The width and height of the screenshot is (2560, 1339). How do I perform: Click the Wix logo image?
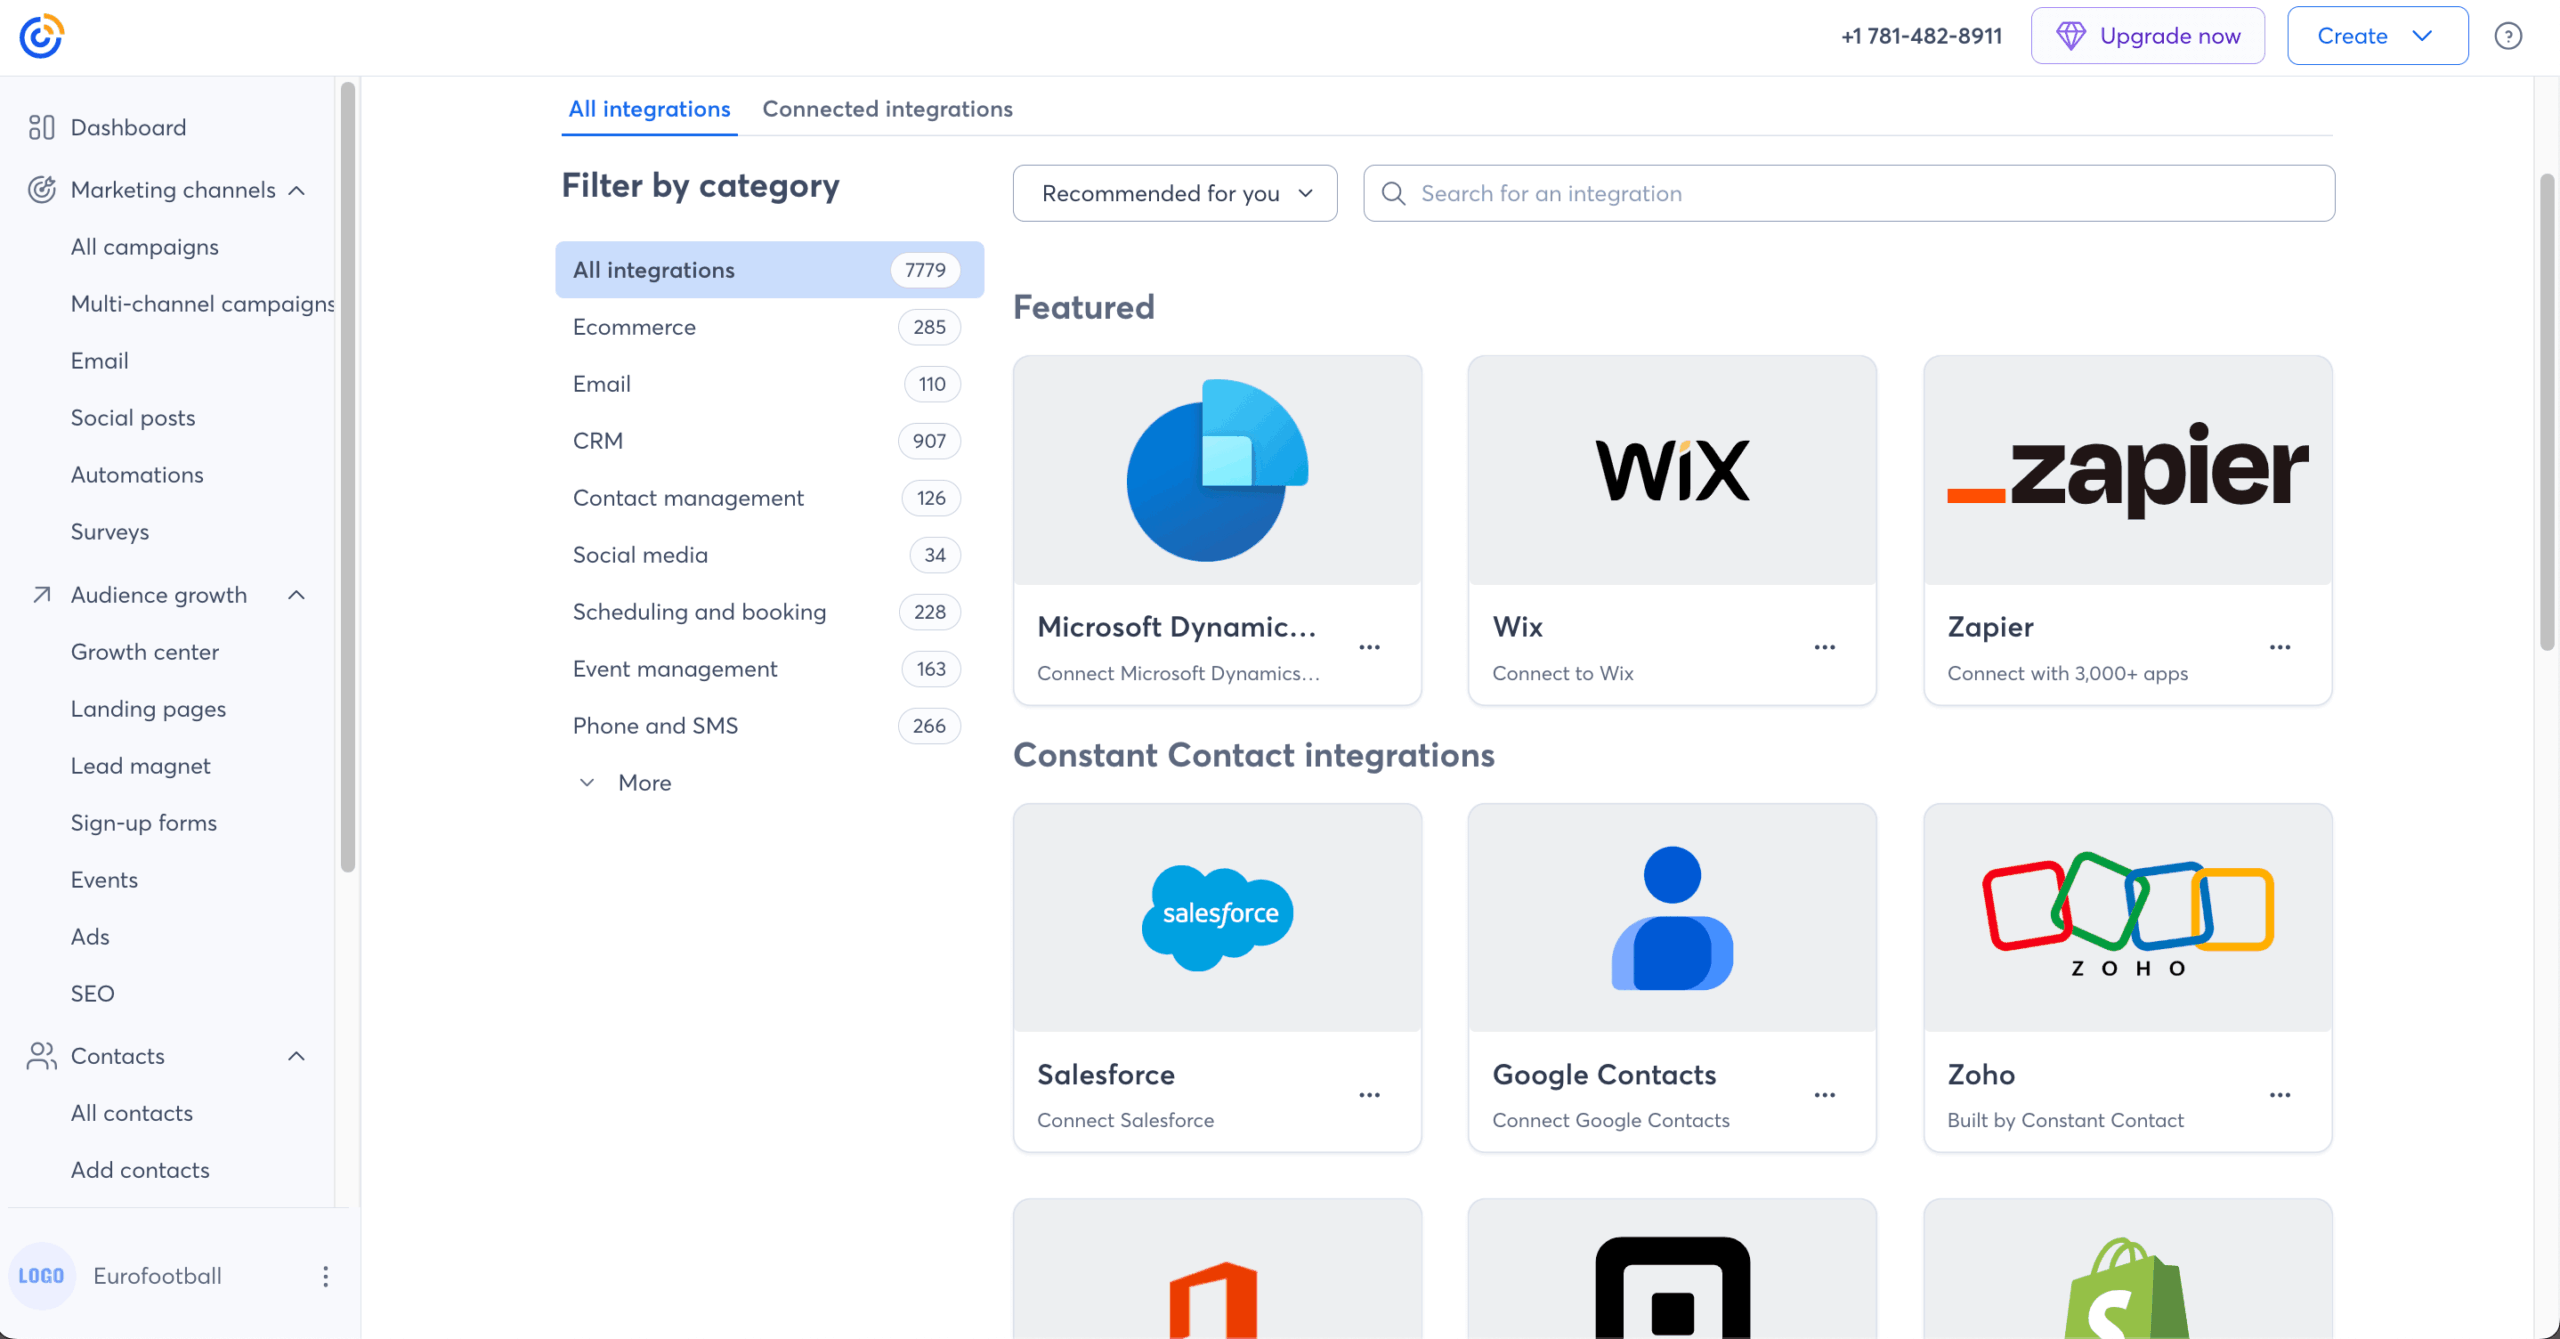point(1672,470)
